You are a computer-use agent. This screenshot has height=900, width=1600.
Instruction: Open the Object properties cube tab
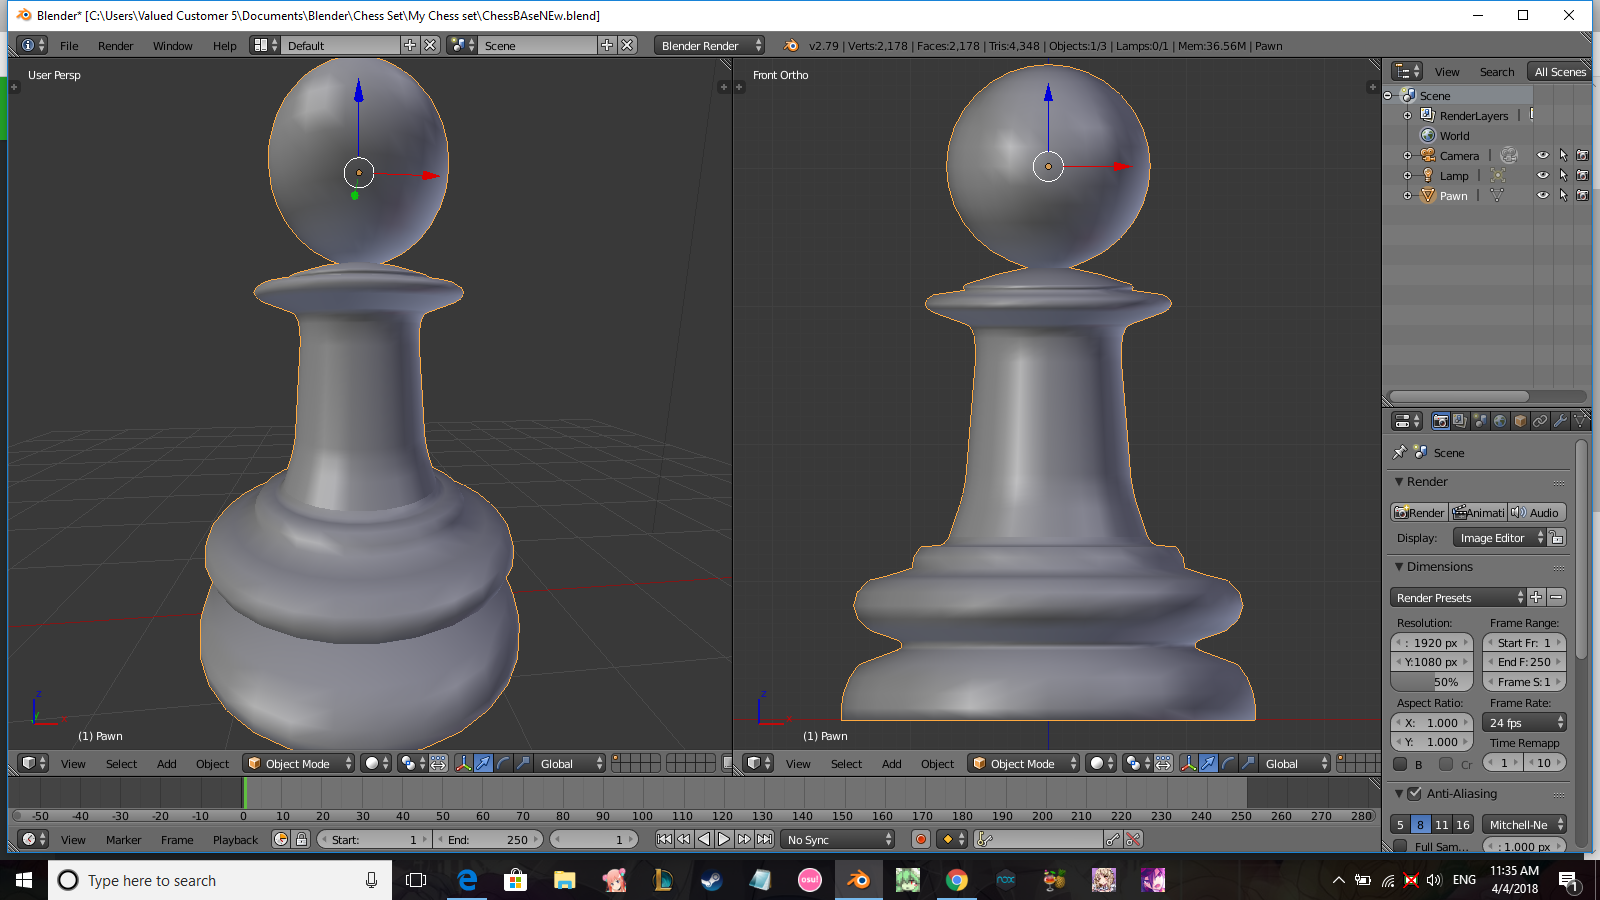click(x=1520, y=421)
